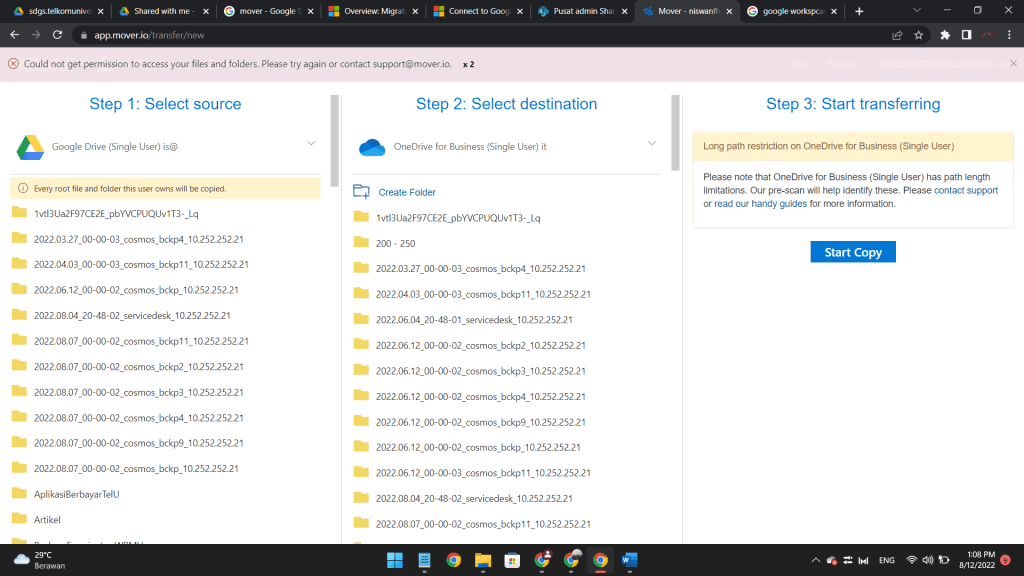Switch to the google workspace tab
This screenshot has height=576, width=1024.
pos(792,11)
